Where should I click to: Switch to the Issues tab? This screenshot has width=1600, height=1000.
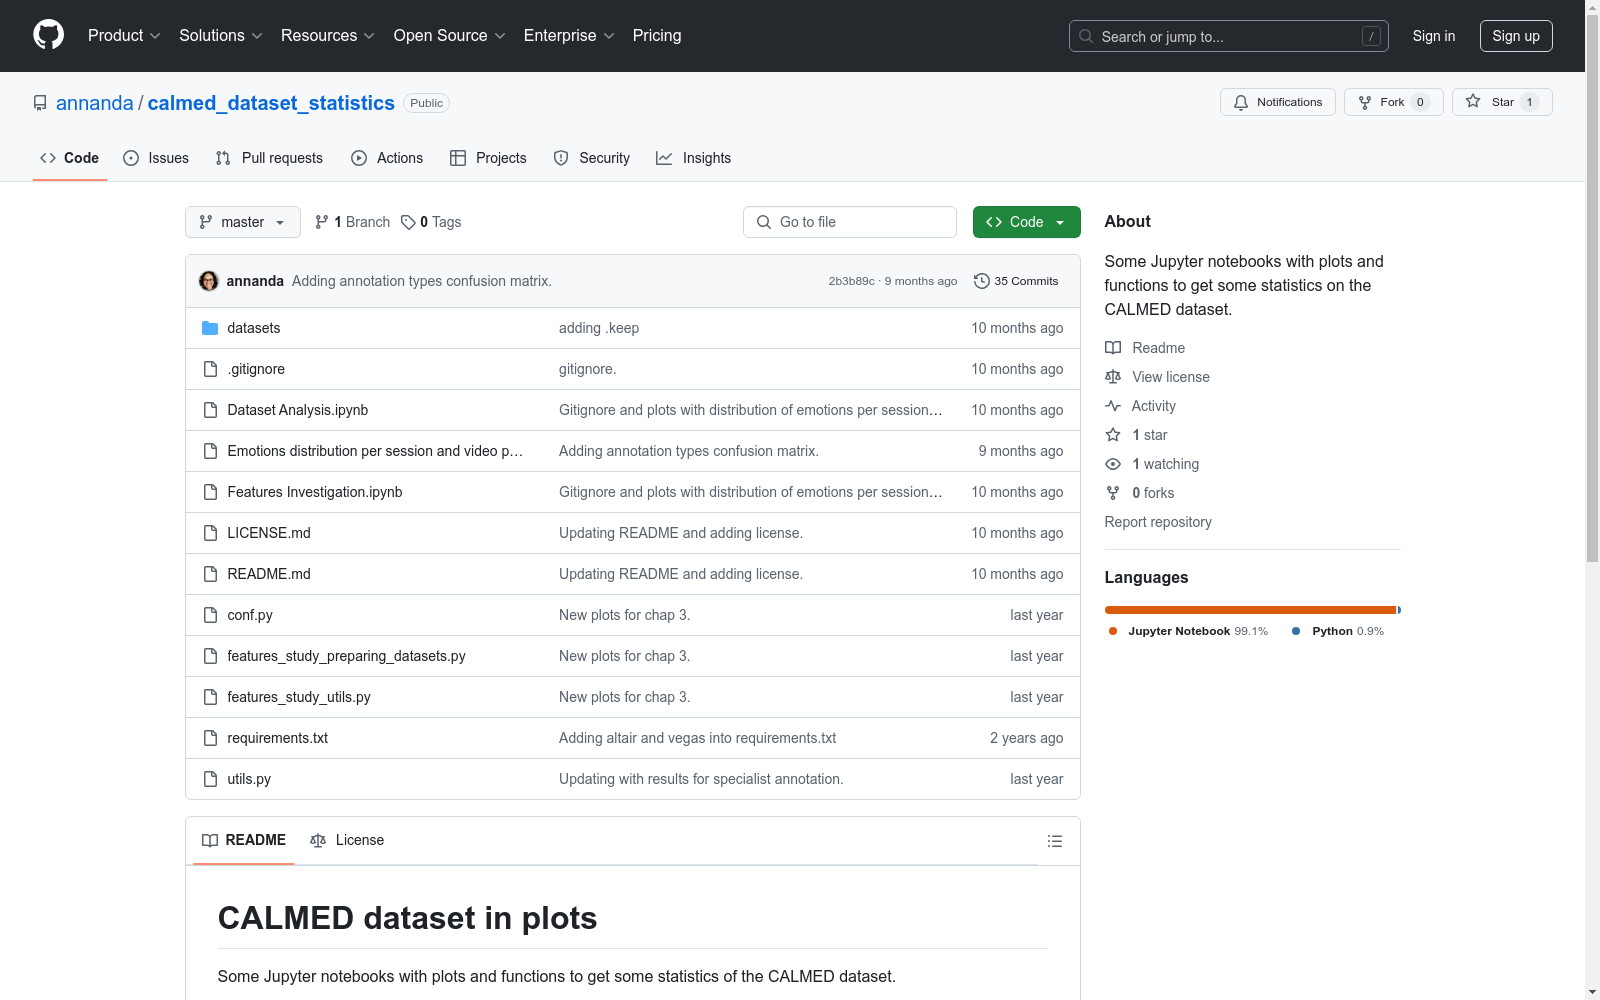(156, 158)
